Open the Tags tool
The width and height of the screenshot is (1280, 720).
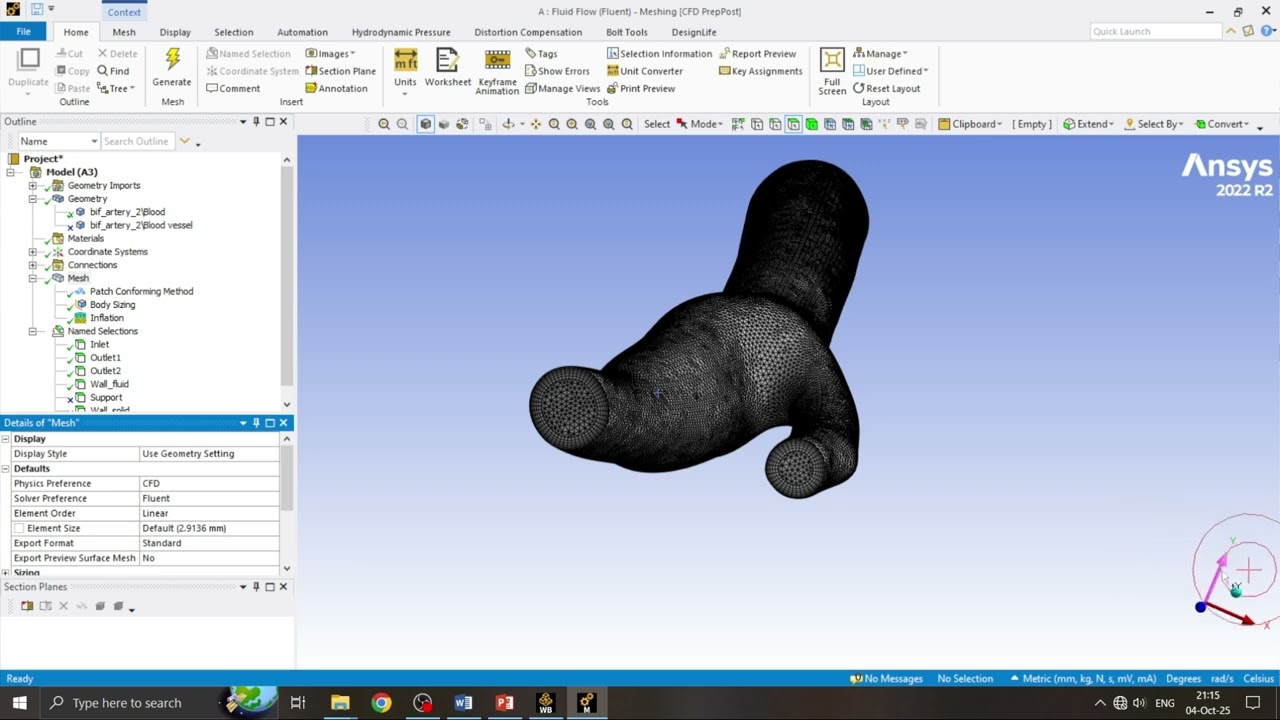pyautogui.click(x=541, y=53)
